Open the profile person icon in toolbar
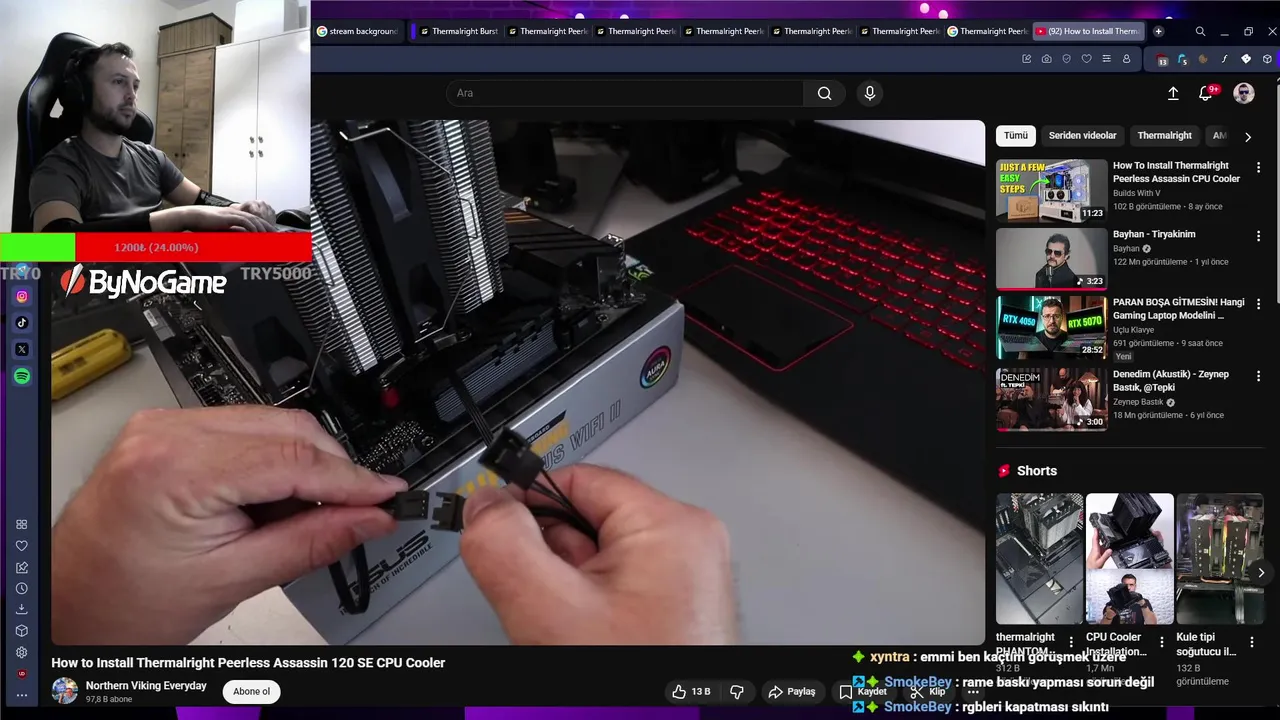 (x=1126, y=59)
